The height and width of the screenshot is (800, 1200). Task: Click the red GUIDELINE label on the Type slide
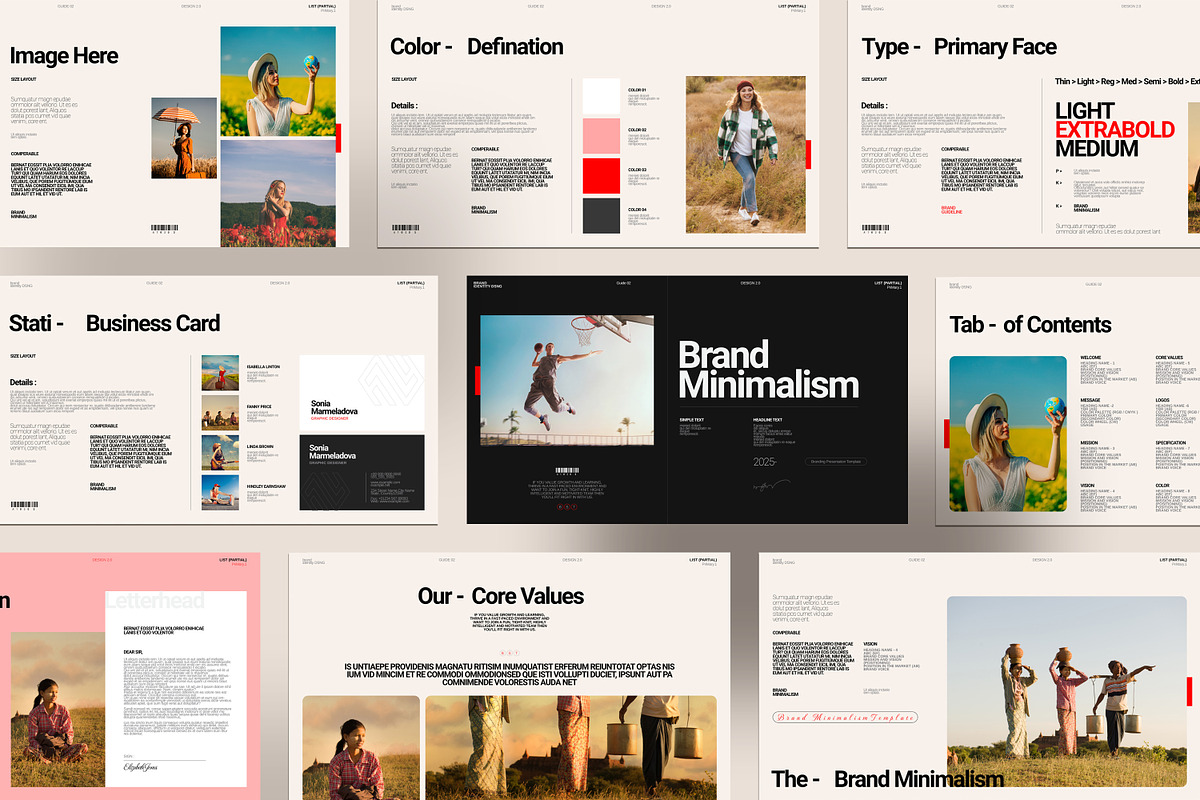click(x=954, y=211)
